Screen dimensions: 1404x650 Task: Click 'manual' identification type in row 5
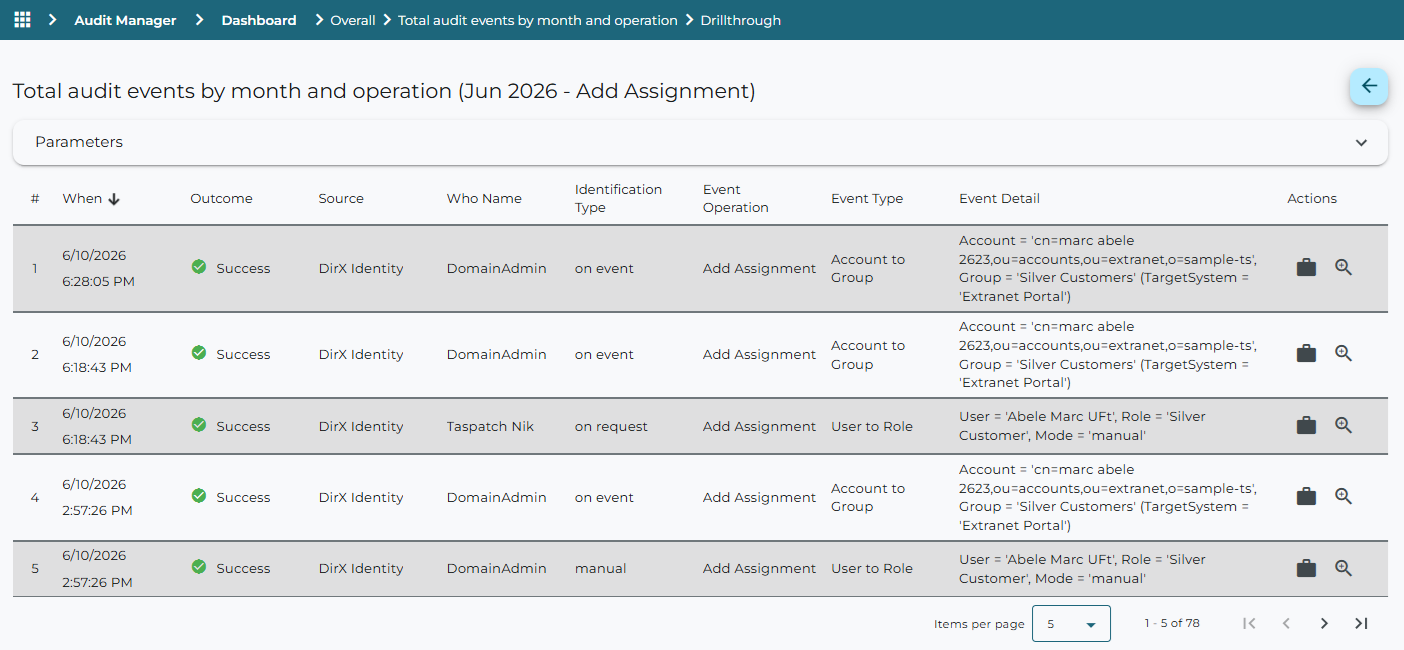[600, 568]
